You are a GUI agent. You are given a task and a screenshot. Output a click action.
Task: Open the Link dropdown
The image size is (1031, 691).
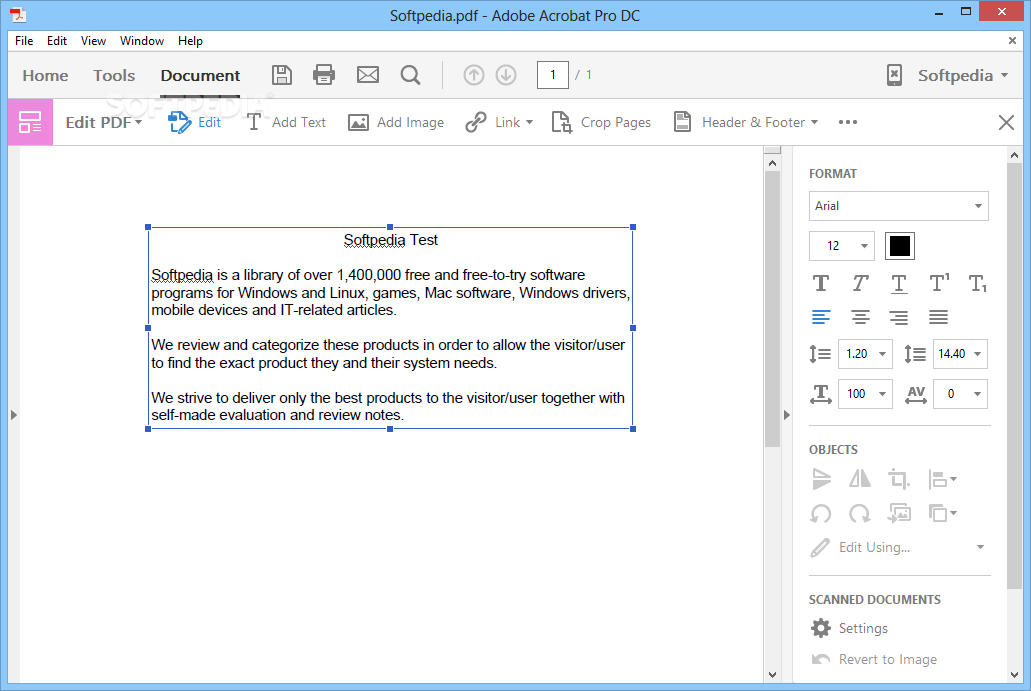click(x=499, y=122)
